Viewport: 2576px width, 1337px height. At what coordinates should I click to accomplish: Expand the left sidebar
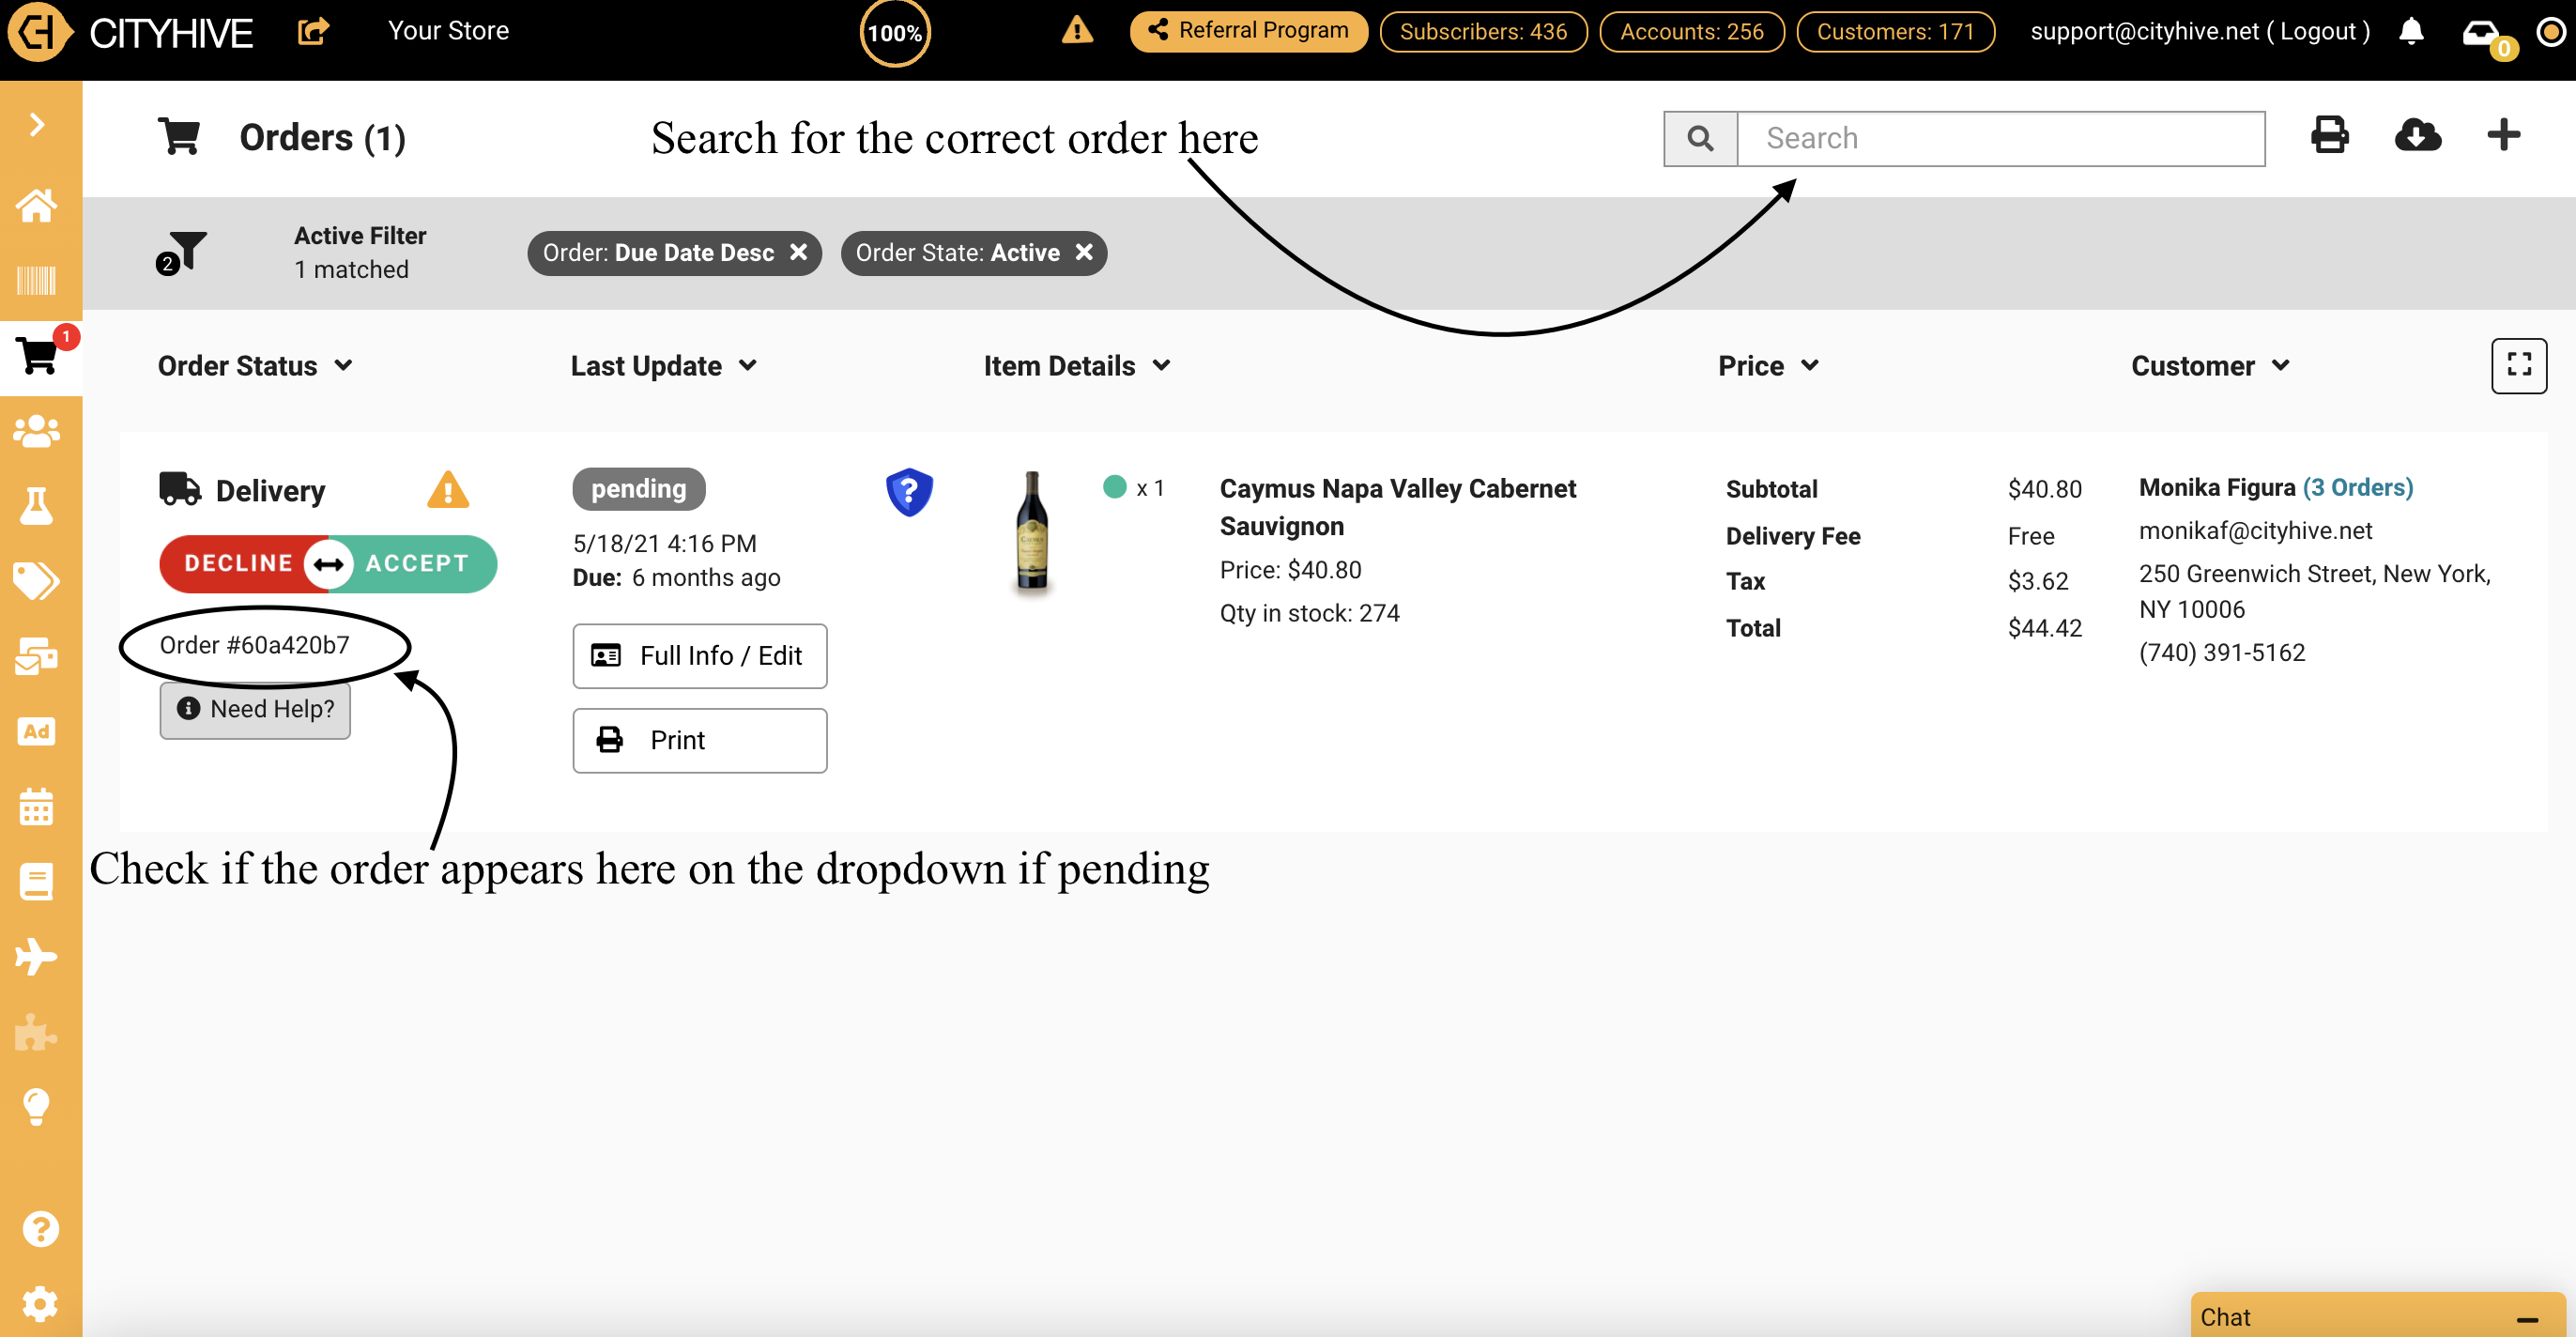tap(37, 125)
